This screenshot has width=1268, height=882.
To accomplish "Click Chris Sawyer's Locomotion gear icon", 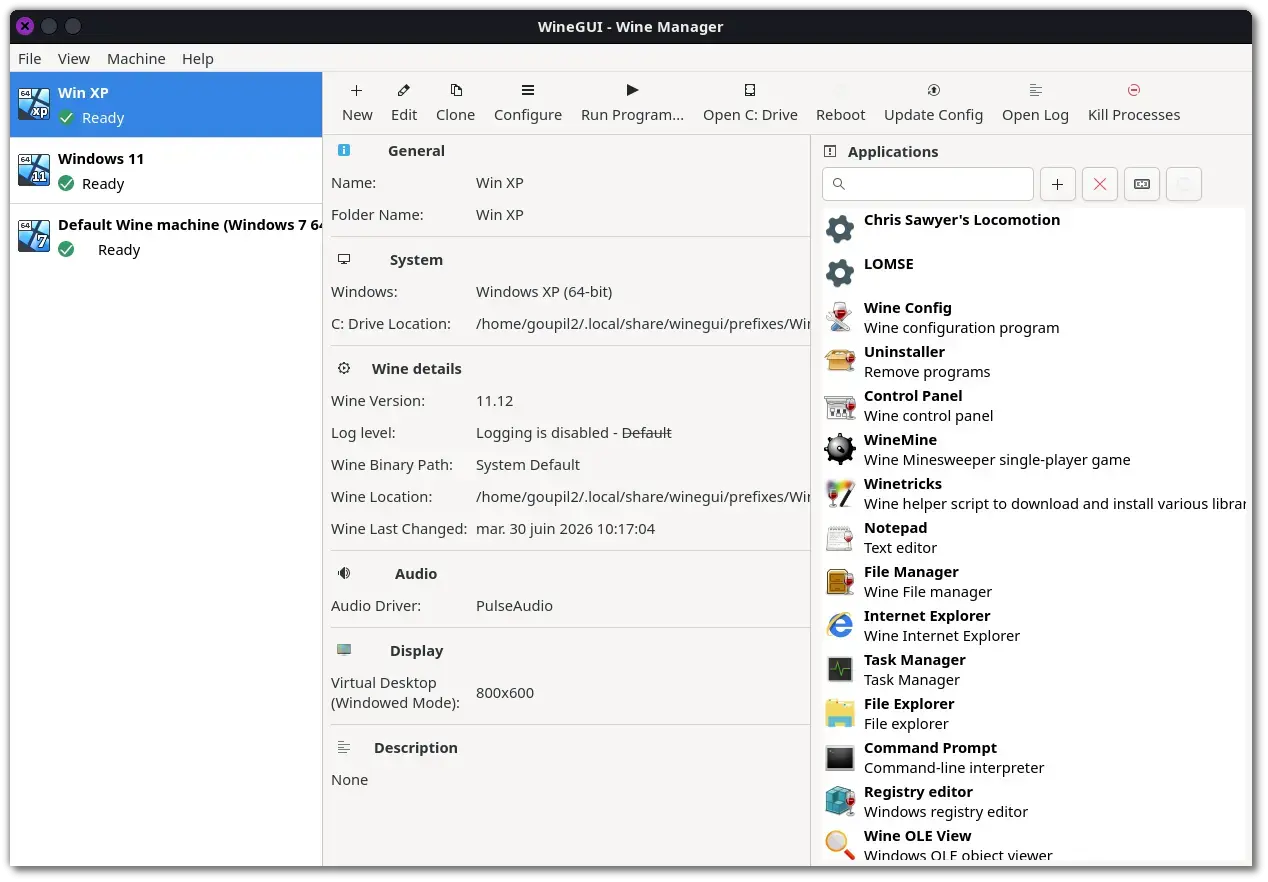I will tap(840, 229).
